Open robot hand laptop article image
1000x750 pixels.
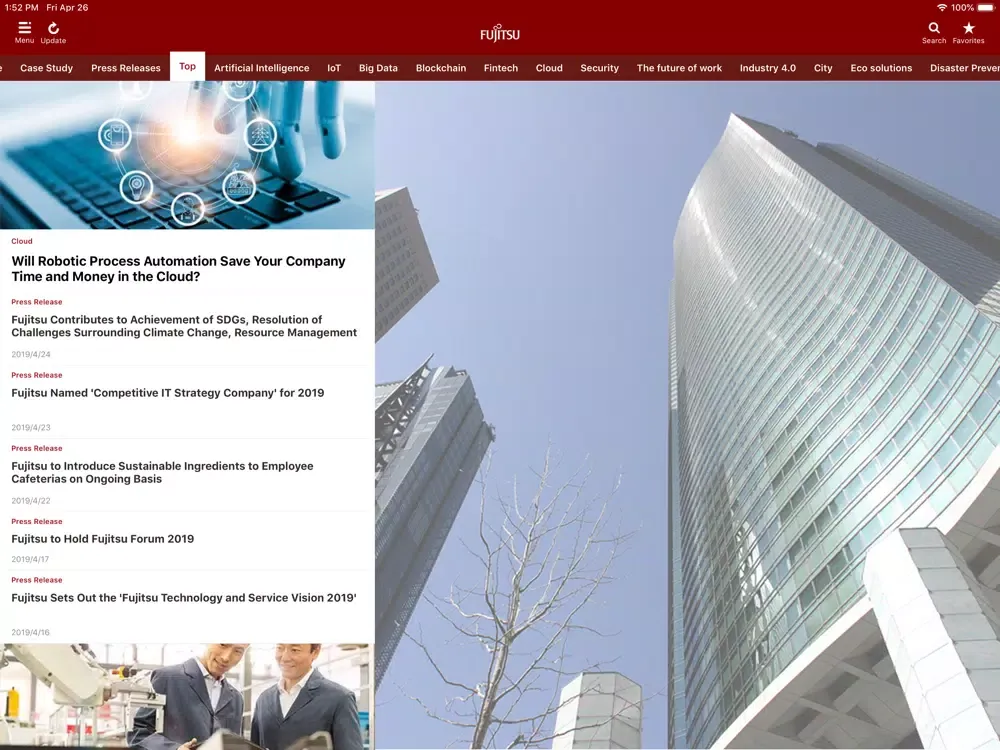(188, 155)
